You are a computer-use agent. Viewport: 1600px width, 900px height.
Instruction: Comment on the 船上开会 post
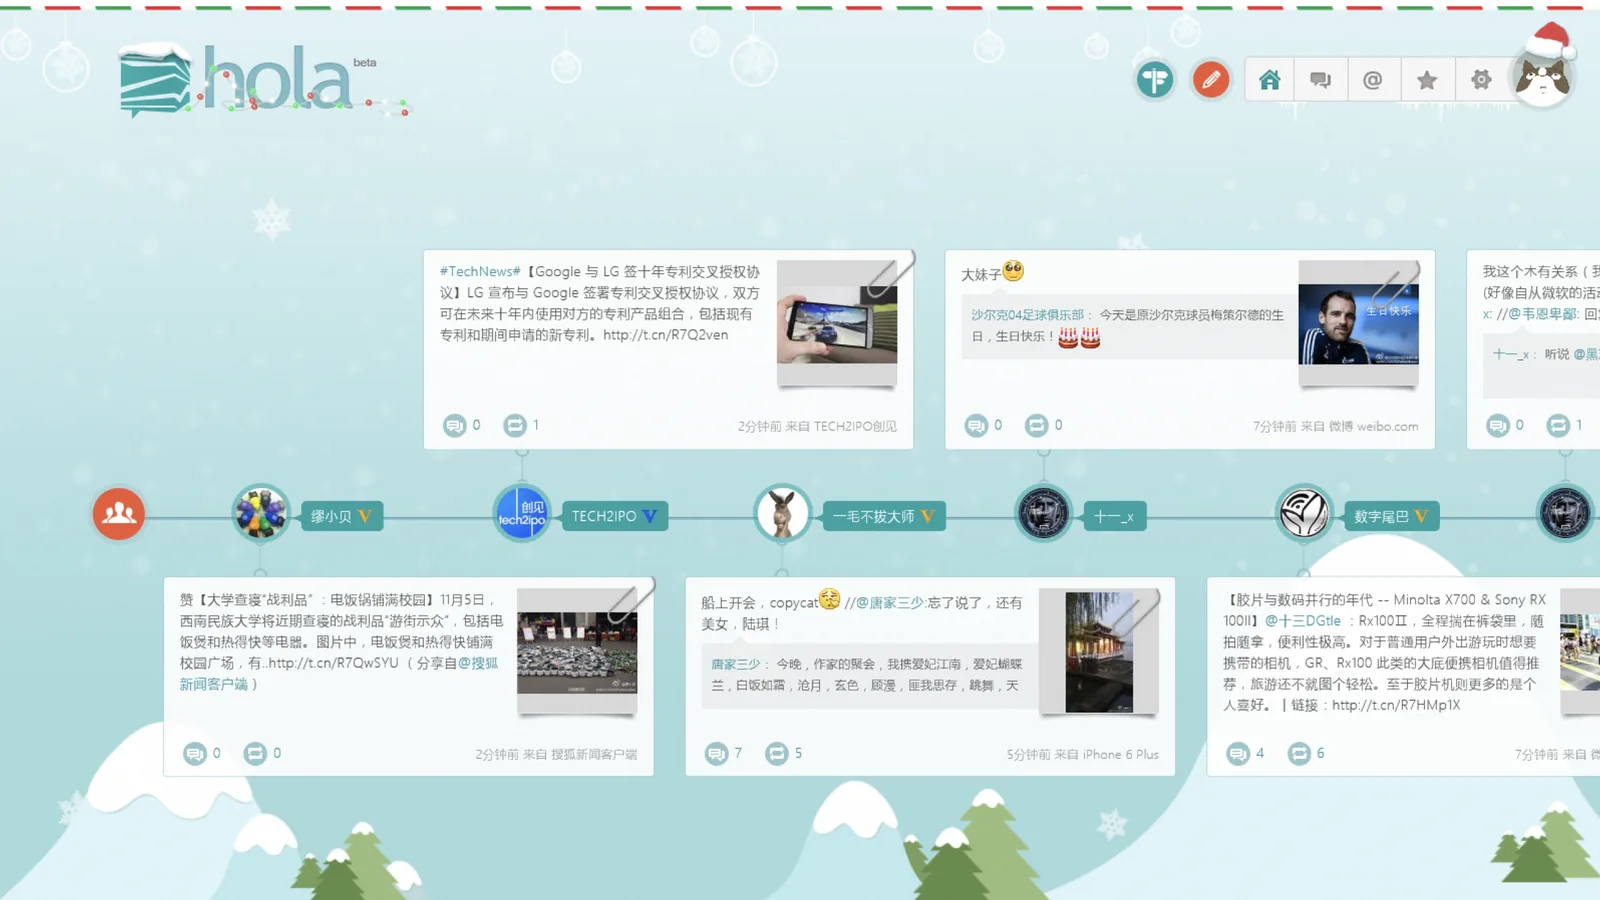click(716, 754)
